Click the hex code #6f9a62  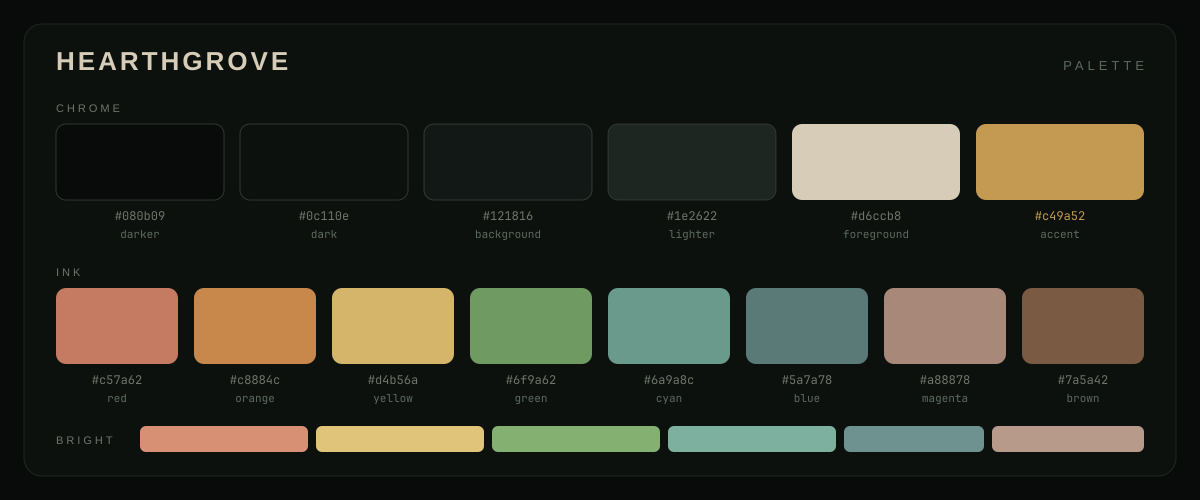531,380
